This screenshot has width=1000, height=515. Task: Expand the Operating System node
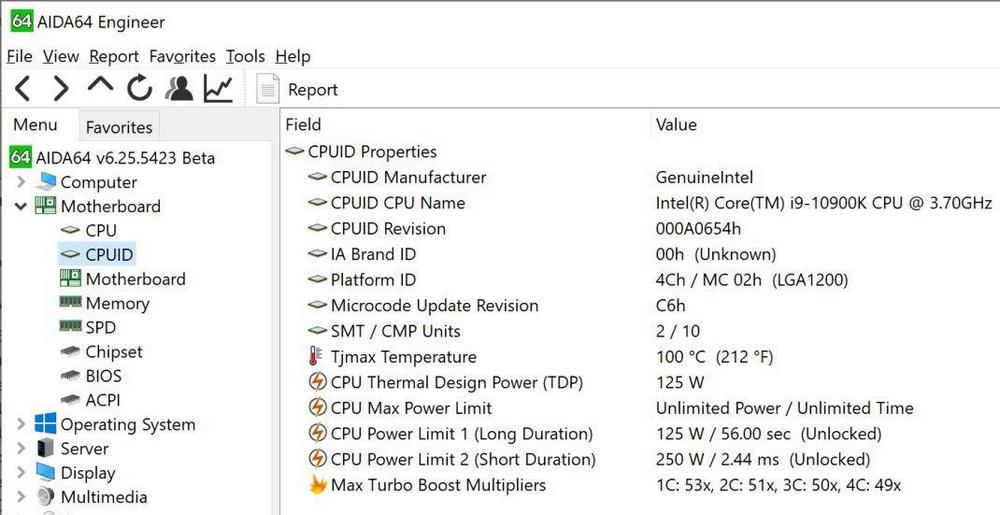coord(21,424)
